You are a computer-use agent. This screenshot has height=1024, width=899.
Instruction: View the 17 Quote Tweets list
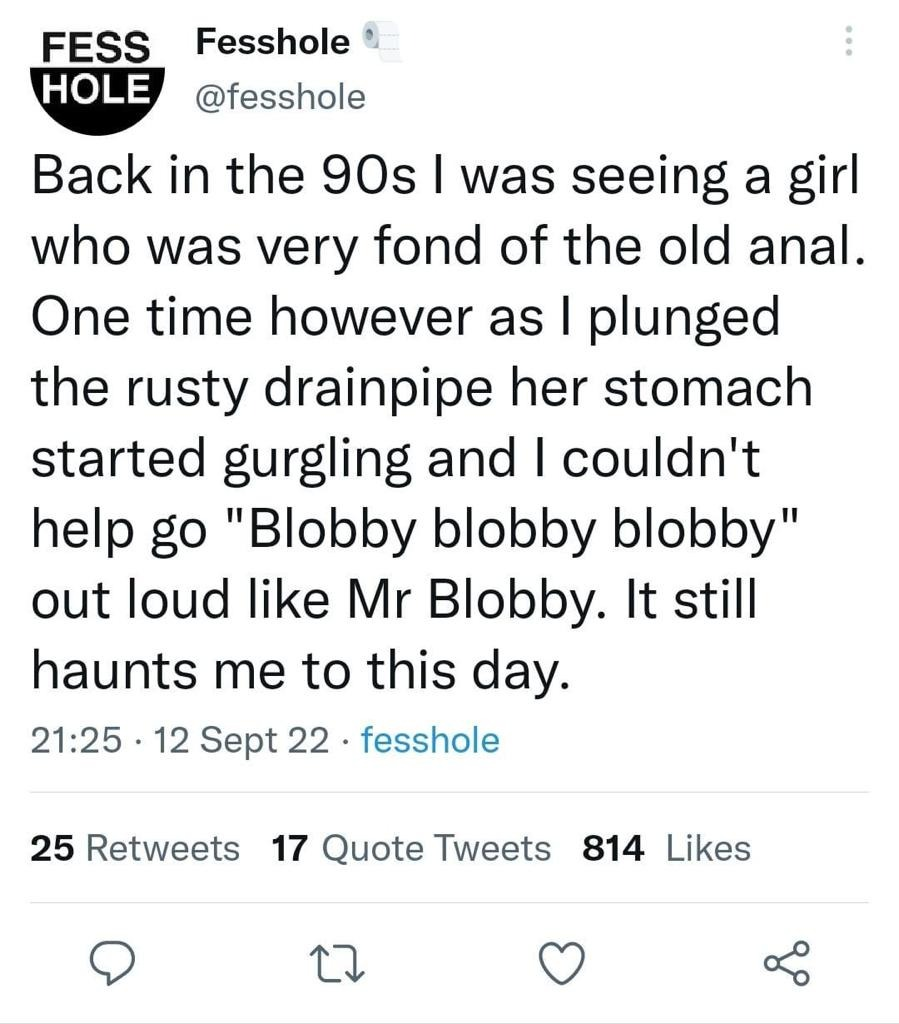[411, 848]
